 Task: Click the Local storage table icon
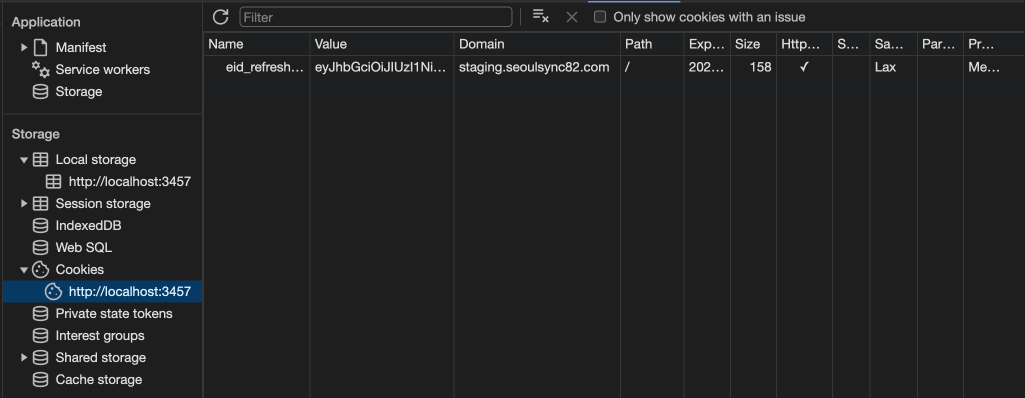point(41,159)
